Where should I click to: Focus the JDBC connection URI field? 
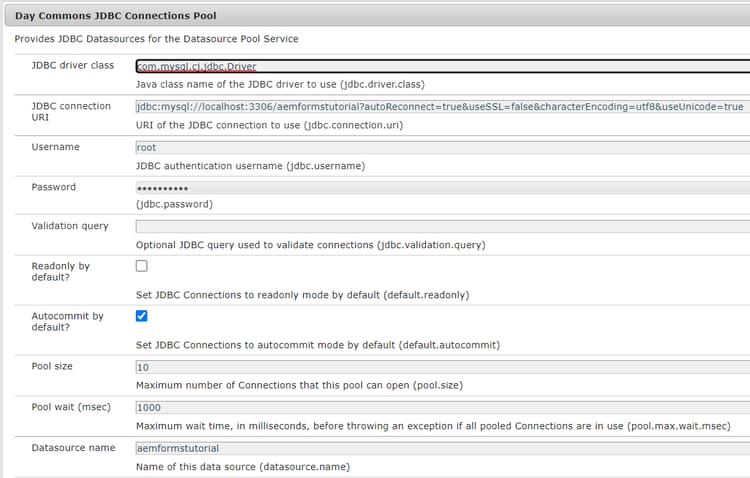click(x=440, y=106)
